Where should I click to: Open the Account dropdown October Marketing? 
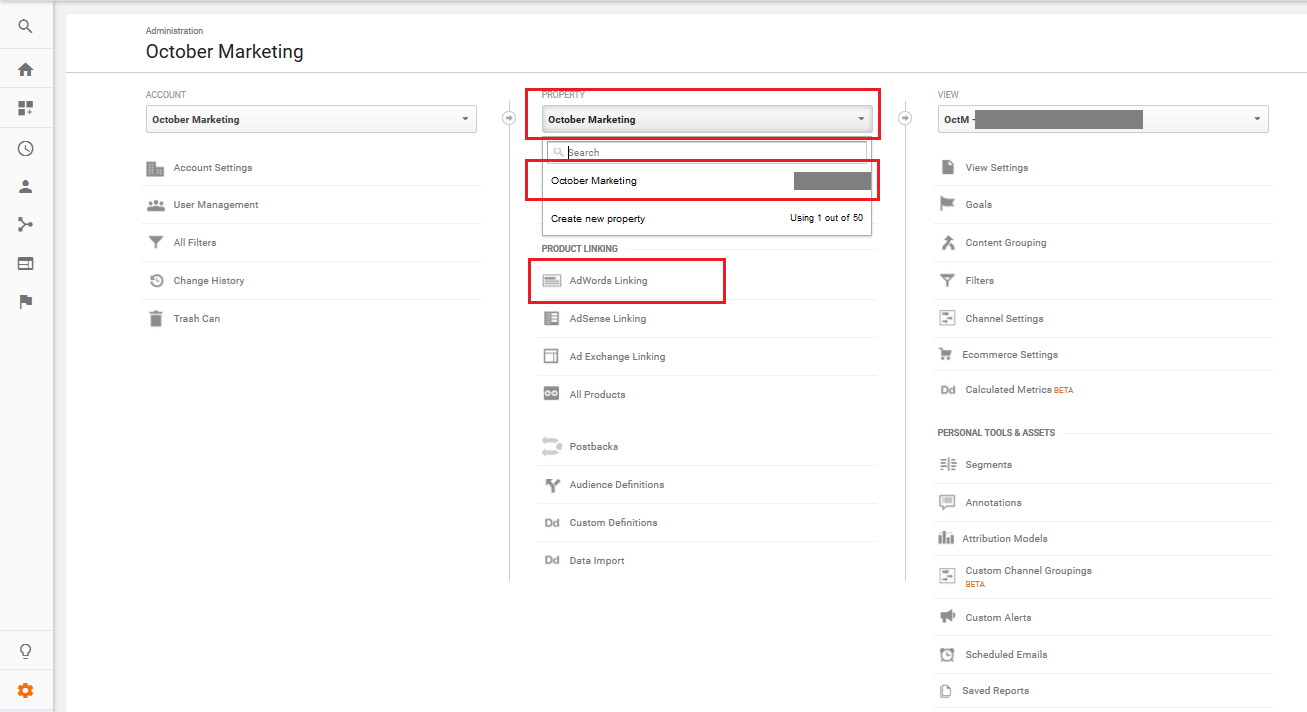pyautogui.click(x=311, y=119)
